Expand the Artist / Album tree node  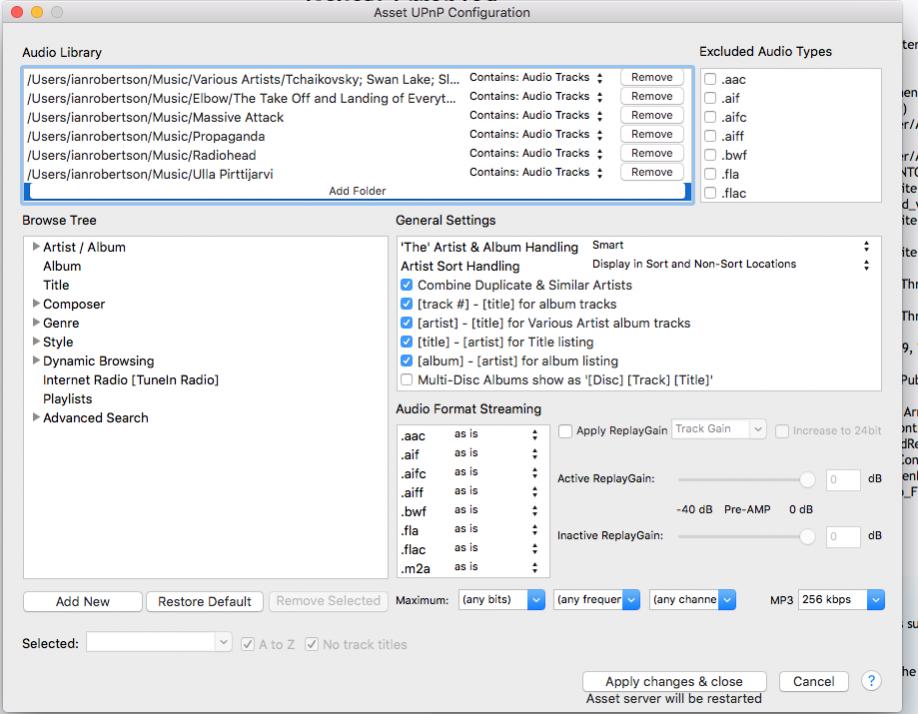point(37,247)
